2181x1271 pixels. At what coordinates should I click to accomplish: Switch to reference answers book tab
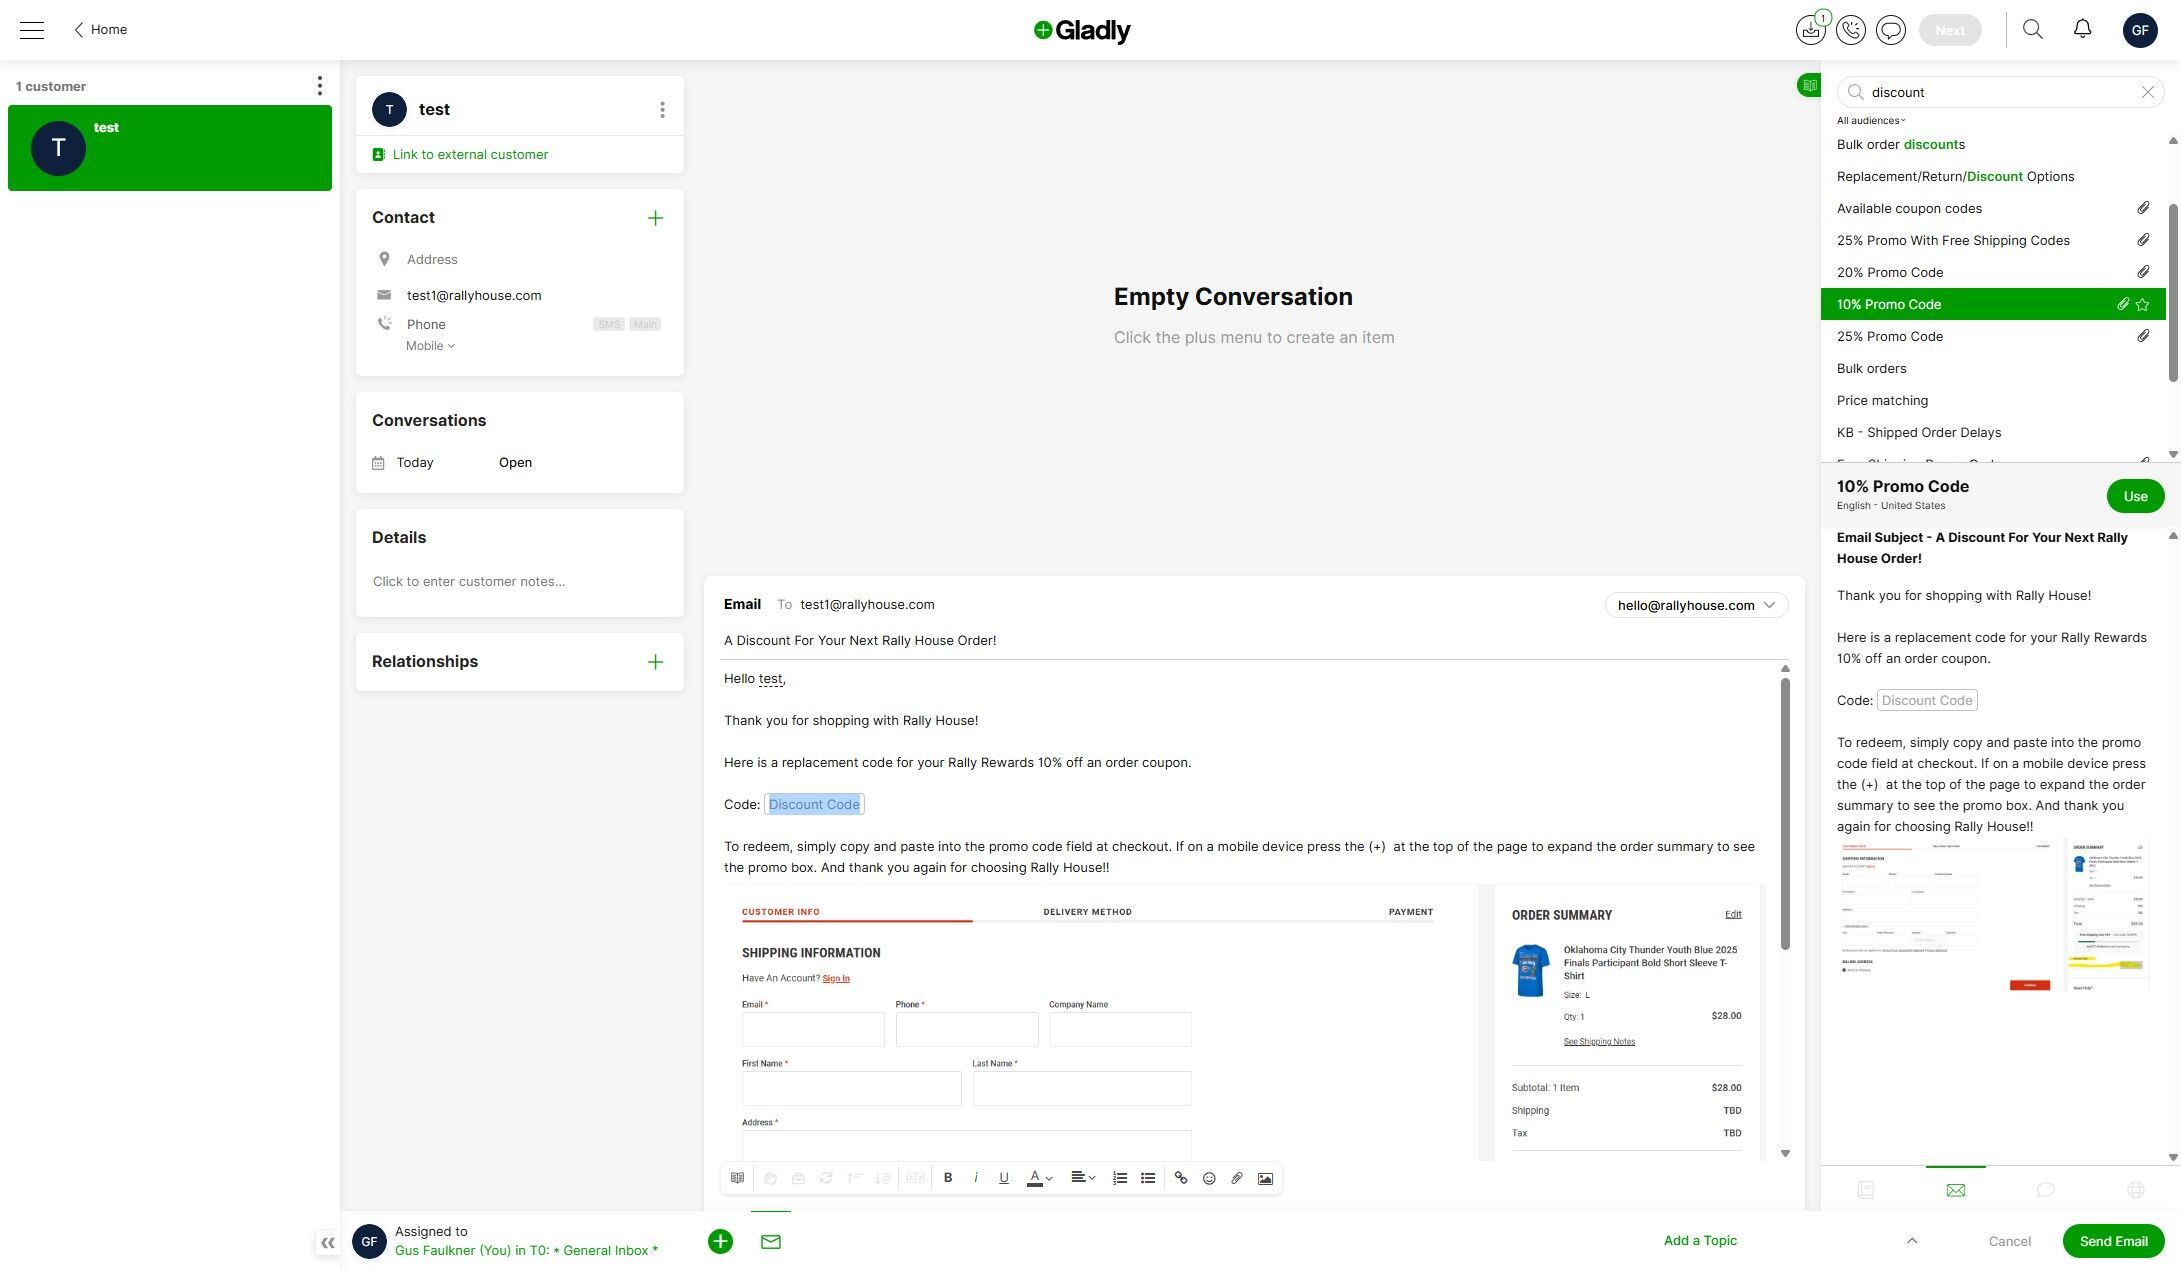click(x=1866, y=1190)
